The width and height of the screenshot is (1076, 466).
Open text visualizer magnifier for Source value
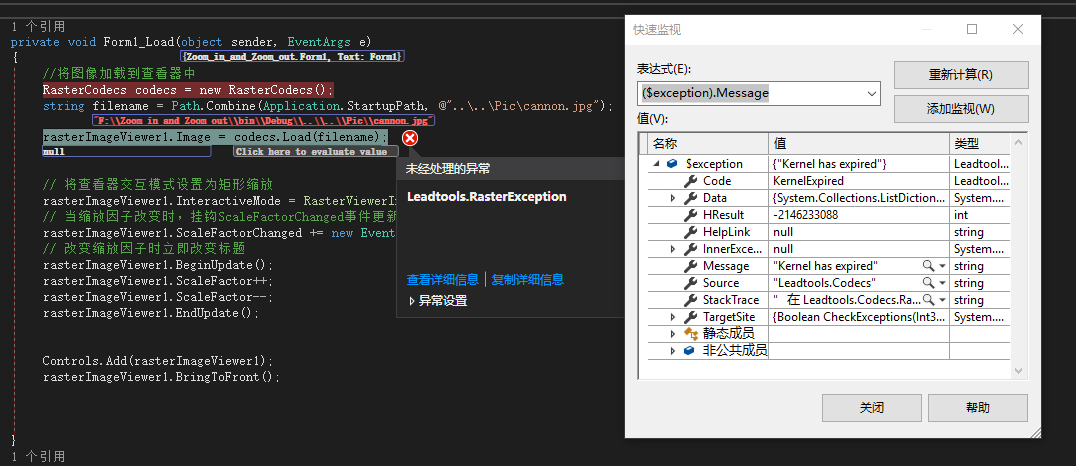928,283
